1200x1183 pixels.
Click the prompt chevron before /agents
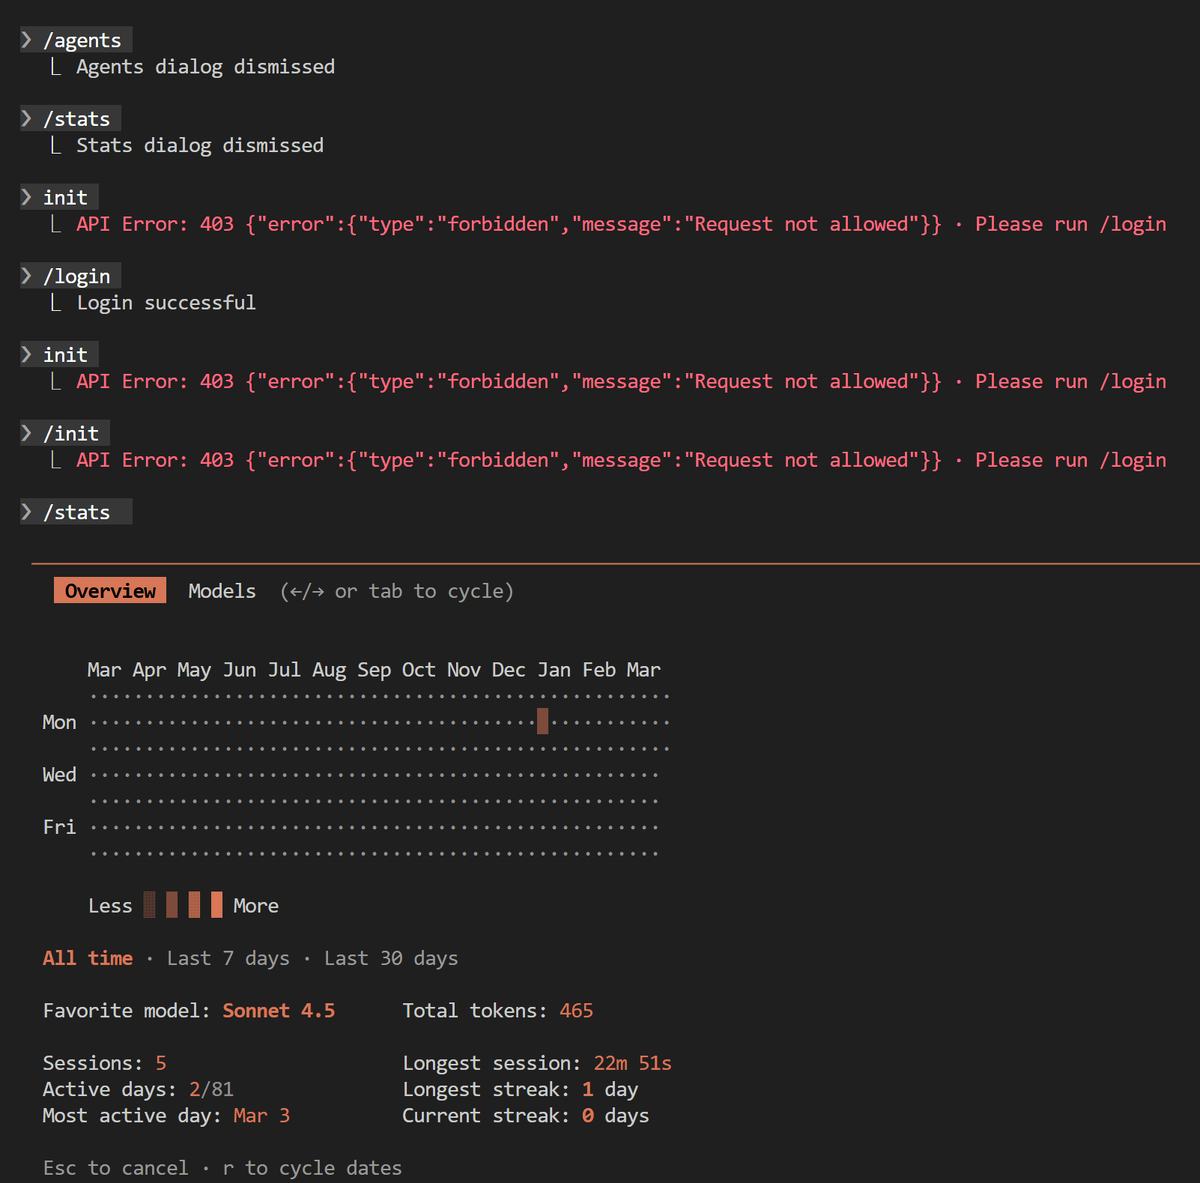27,40
